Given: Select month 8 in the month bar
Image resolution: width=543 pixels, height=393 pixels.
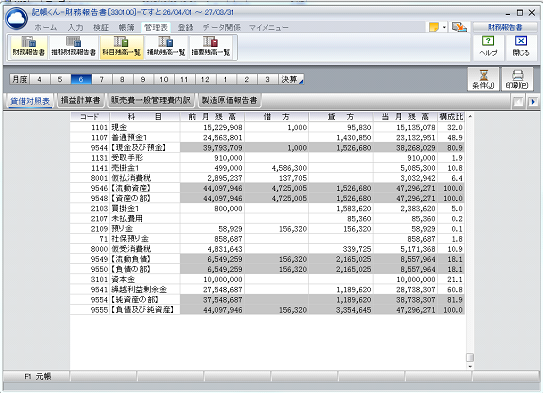Looking at the screenshot, I should pyautogui.click(x=123, y=79).
